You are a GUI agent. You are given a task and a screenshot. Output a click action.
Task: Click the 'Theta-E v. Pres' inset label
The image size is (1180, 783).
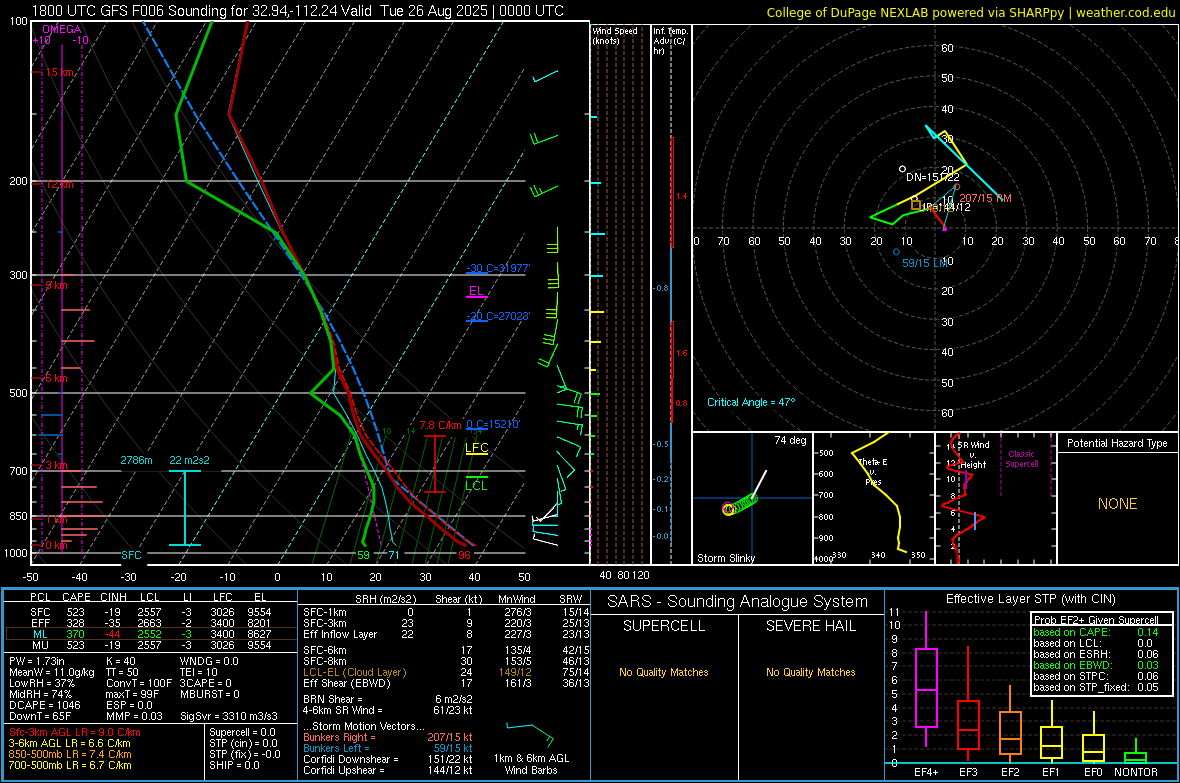coord(873,472)
